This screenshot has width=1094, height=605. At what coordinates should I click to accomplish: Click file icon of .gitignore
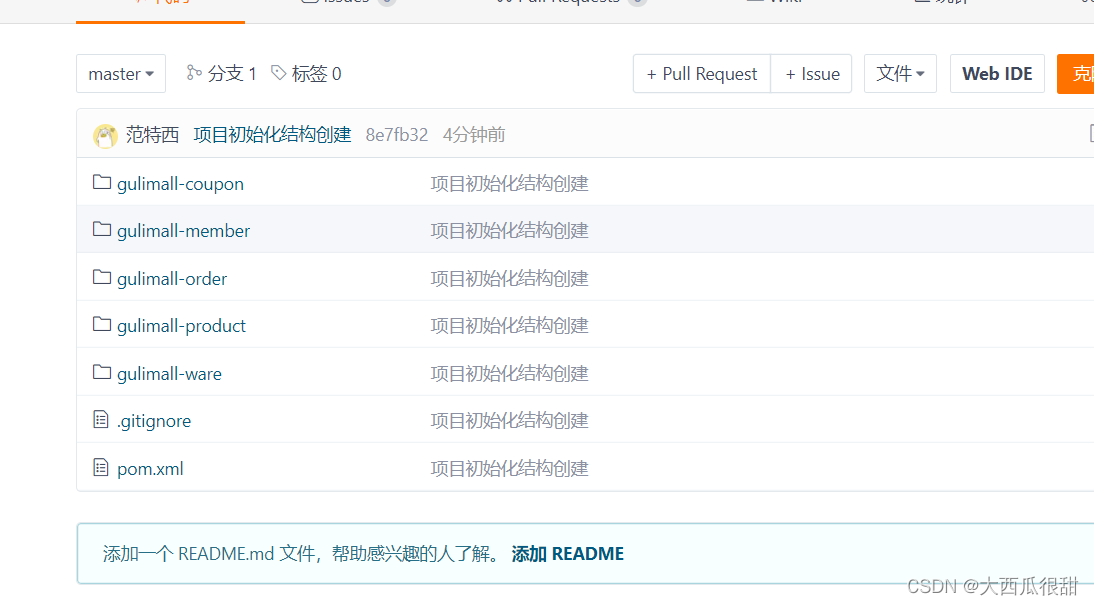(x=100, y=419)
